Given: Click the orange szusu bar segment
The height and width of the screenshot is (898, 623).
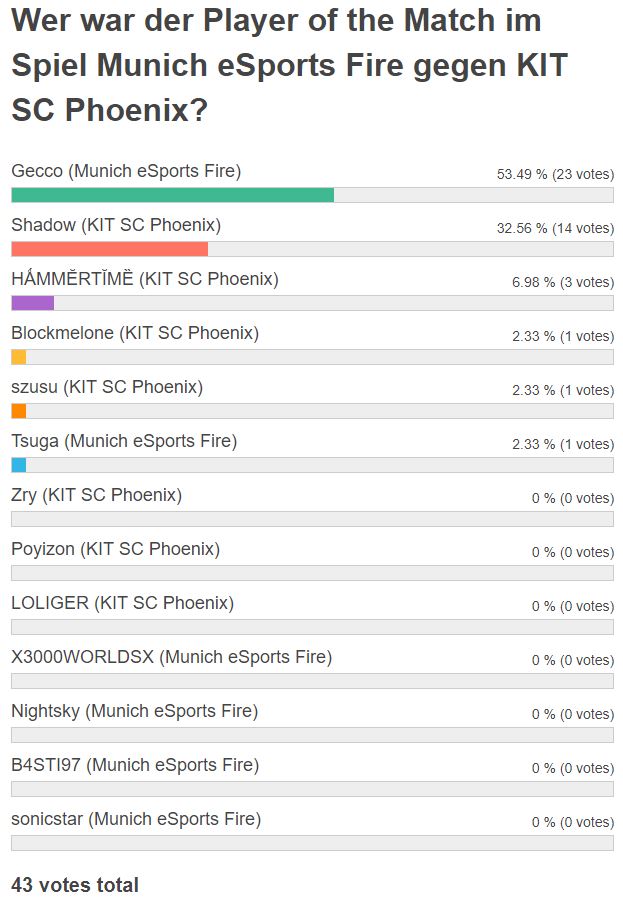Looking at the screenshot, I should click(x=19, y=411).
